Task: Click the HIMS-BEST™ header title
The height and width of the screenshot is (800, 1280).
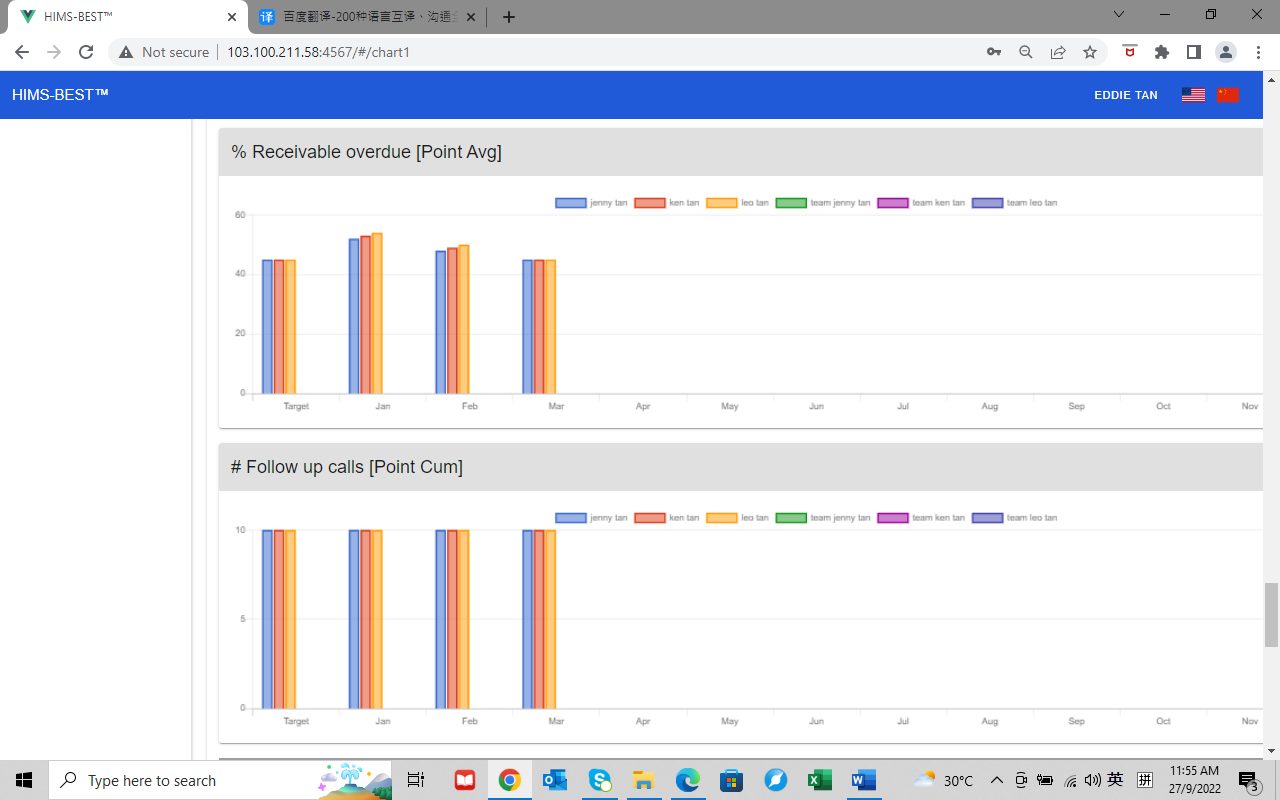Action: [60, 95]
